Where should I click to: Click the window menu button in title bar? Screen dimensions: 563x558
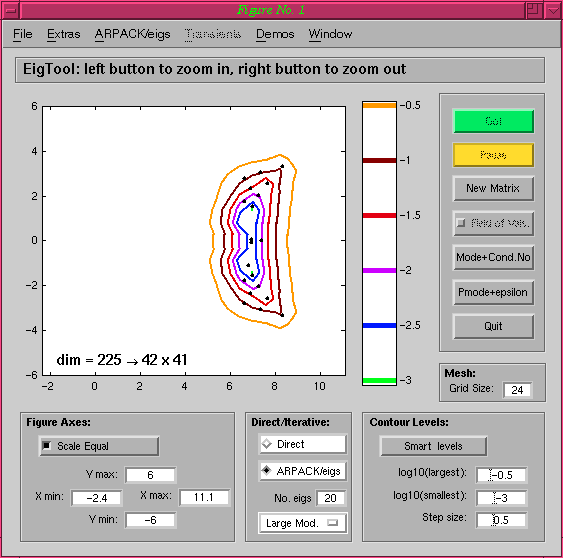click(x=11, y=10)
